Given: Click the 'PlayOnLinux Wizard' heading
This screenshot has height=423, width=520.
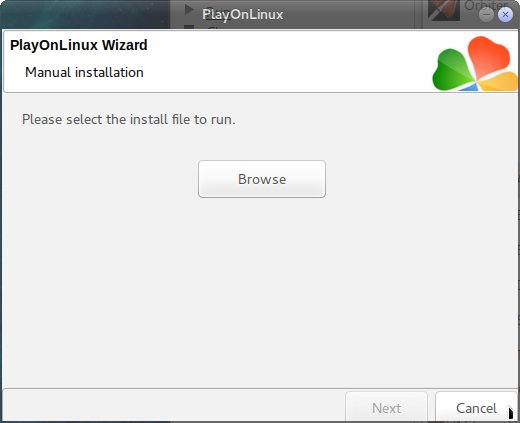Looking at the screenshot, I should (x=79, y=45).
